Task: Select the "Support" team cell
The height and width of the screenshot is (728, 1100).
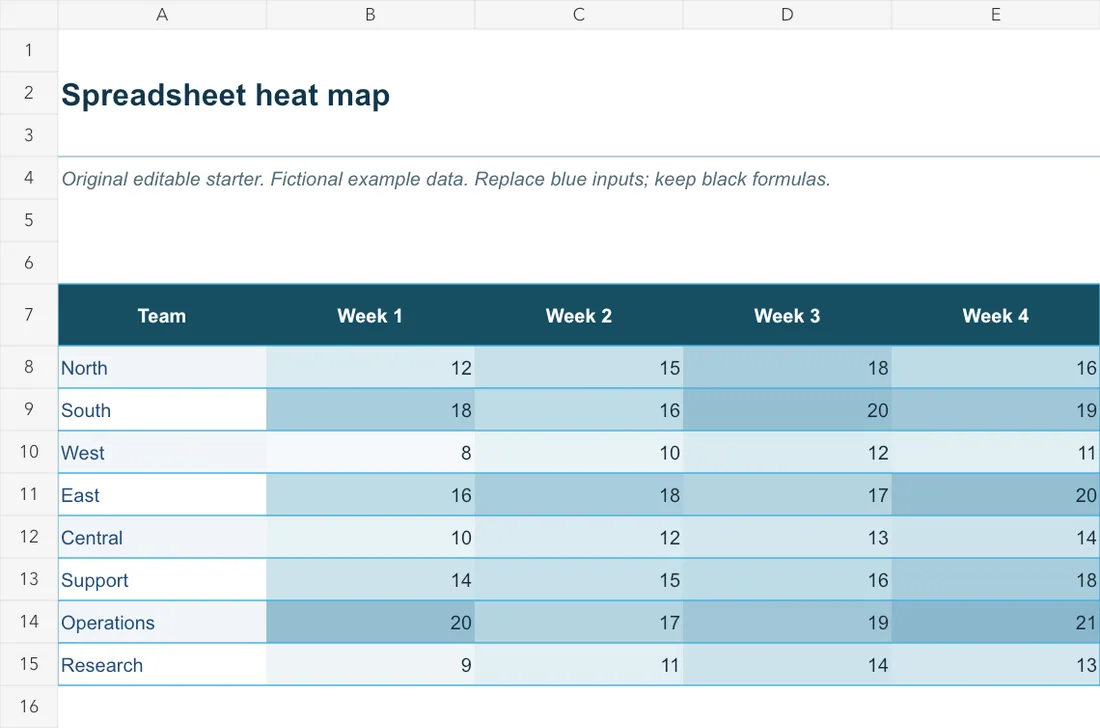Action: 162,580
